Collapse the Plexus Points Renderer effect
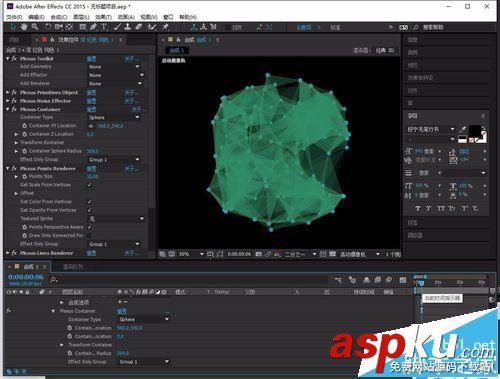This screenshot has height=379, width=500. (8, 168)
